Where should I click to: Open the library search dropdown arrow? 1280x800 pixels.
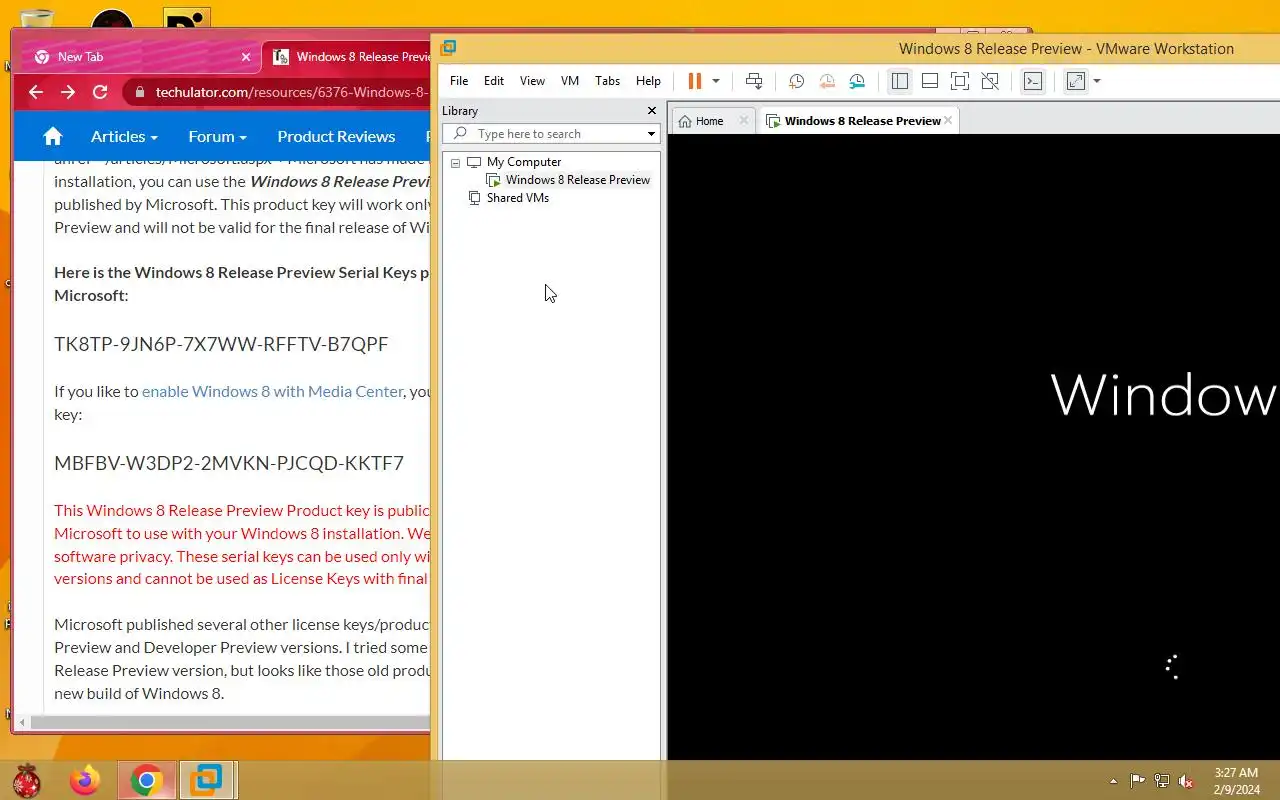(x=651, y=134)
